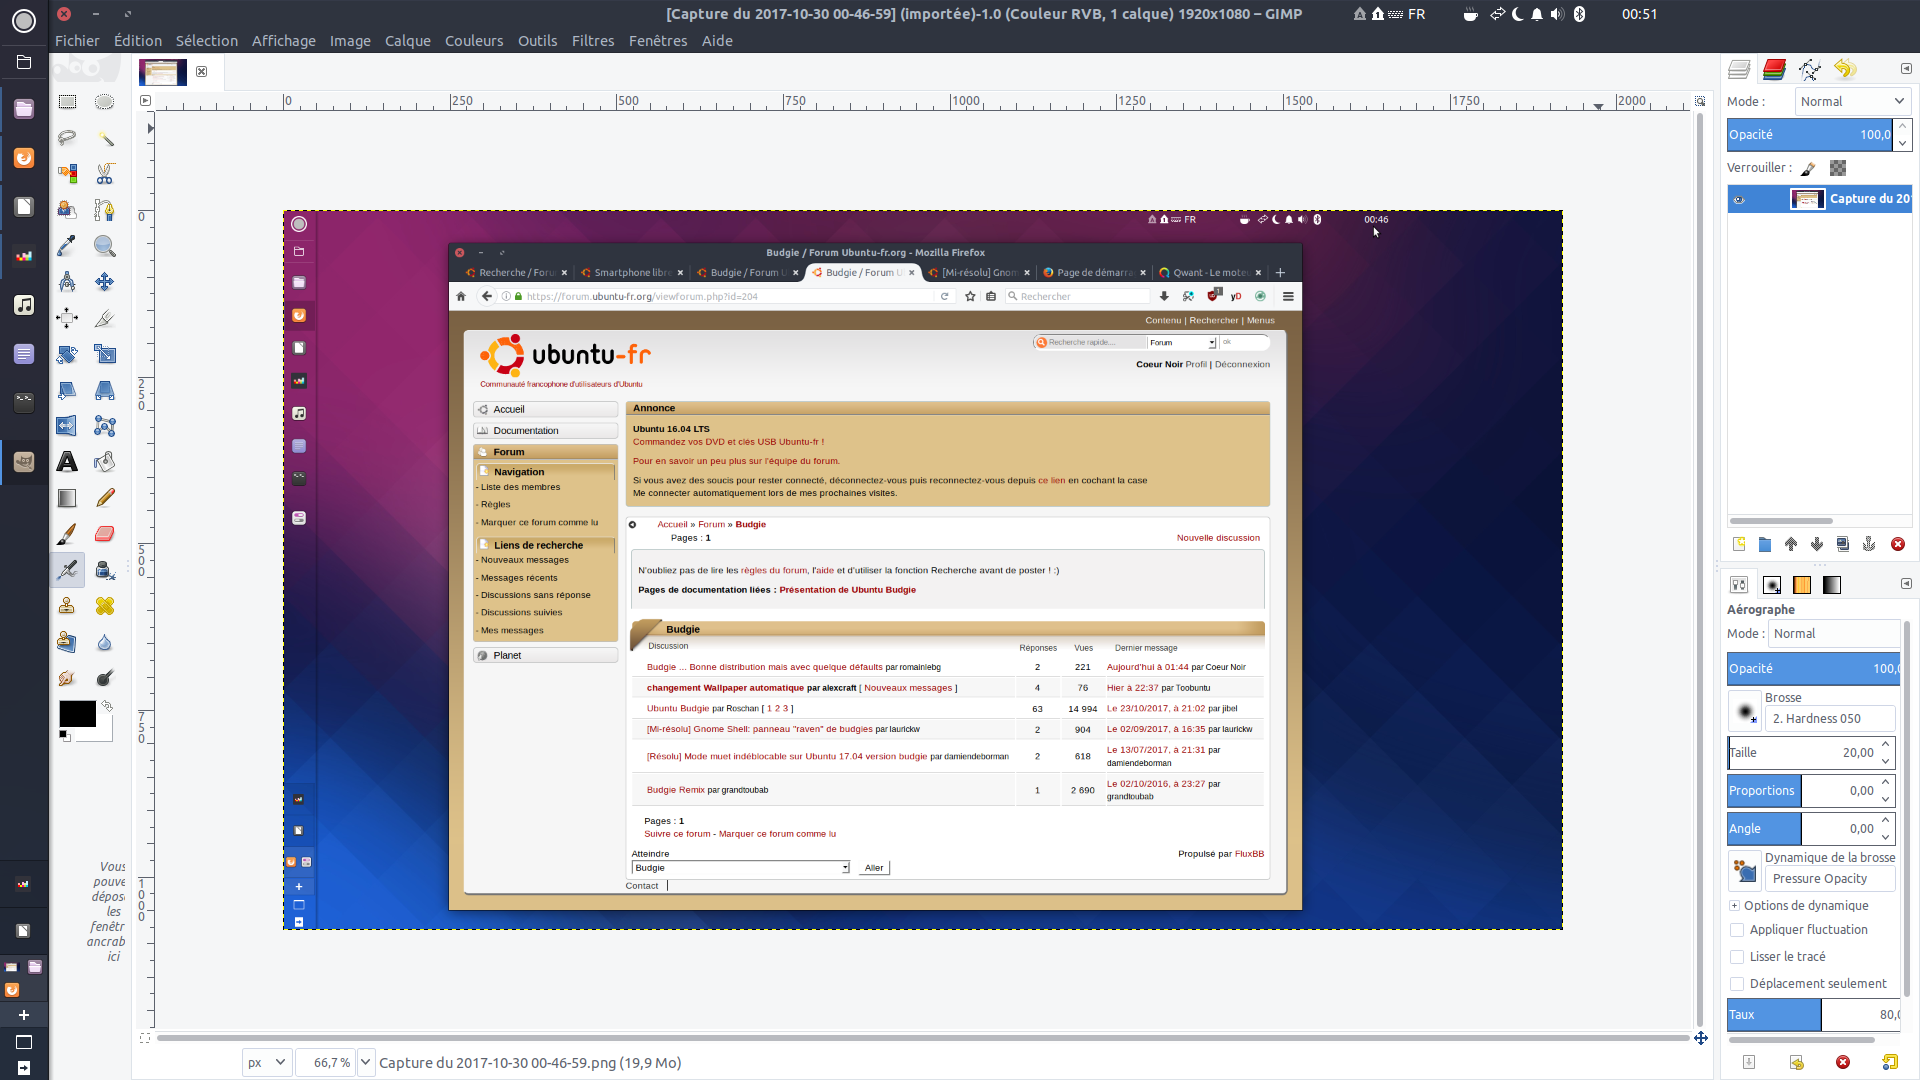Toggle lock pixels brush icon
Screen dimensions: 1920x1080
point(1809,168)
